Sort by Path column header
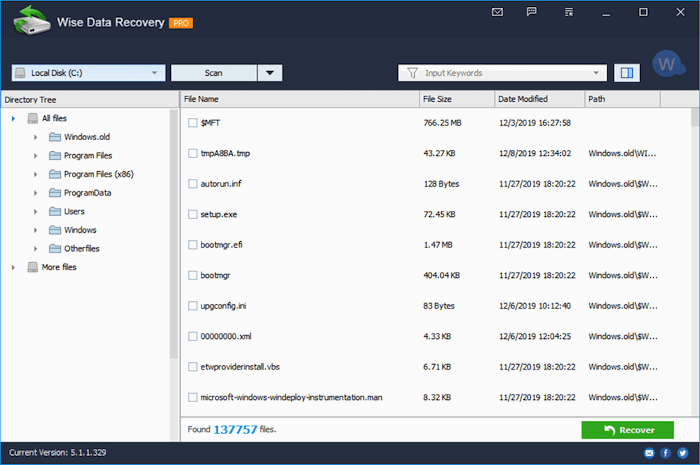 [x=622, y=99]
